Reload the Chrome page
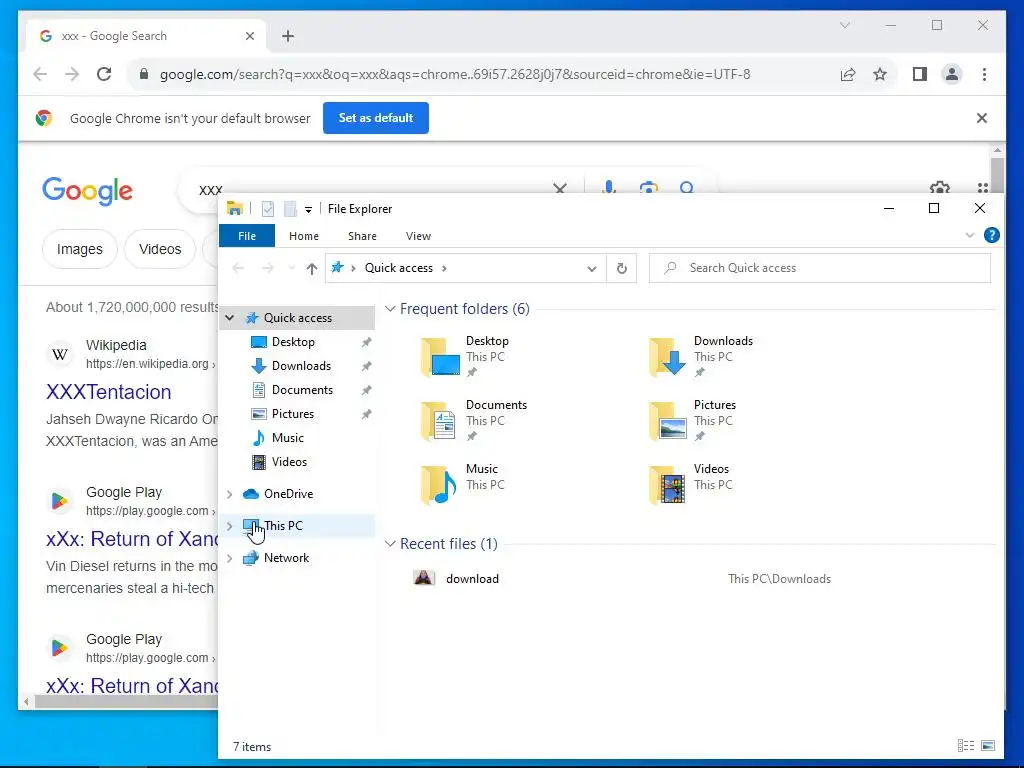 pos(104,74)
